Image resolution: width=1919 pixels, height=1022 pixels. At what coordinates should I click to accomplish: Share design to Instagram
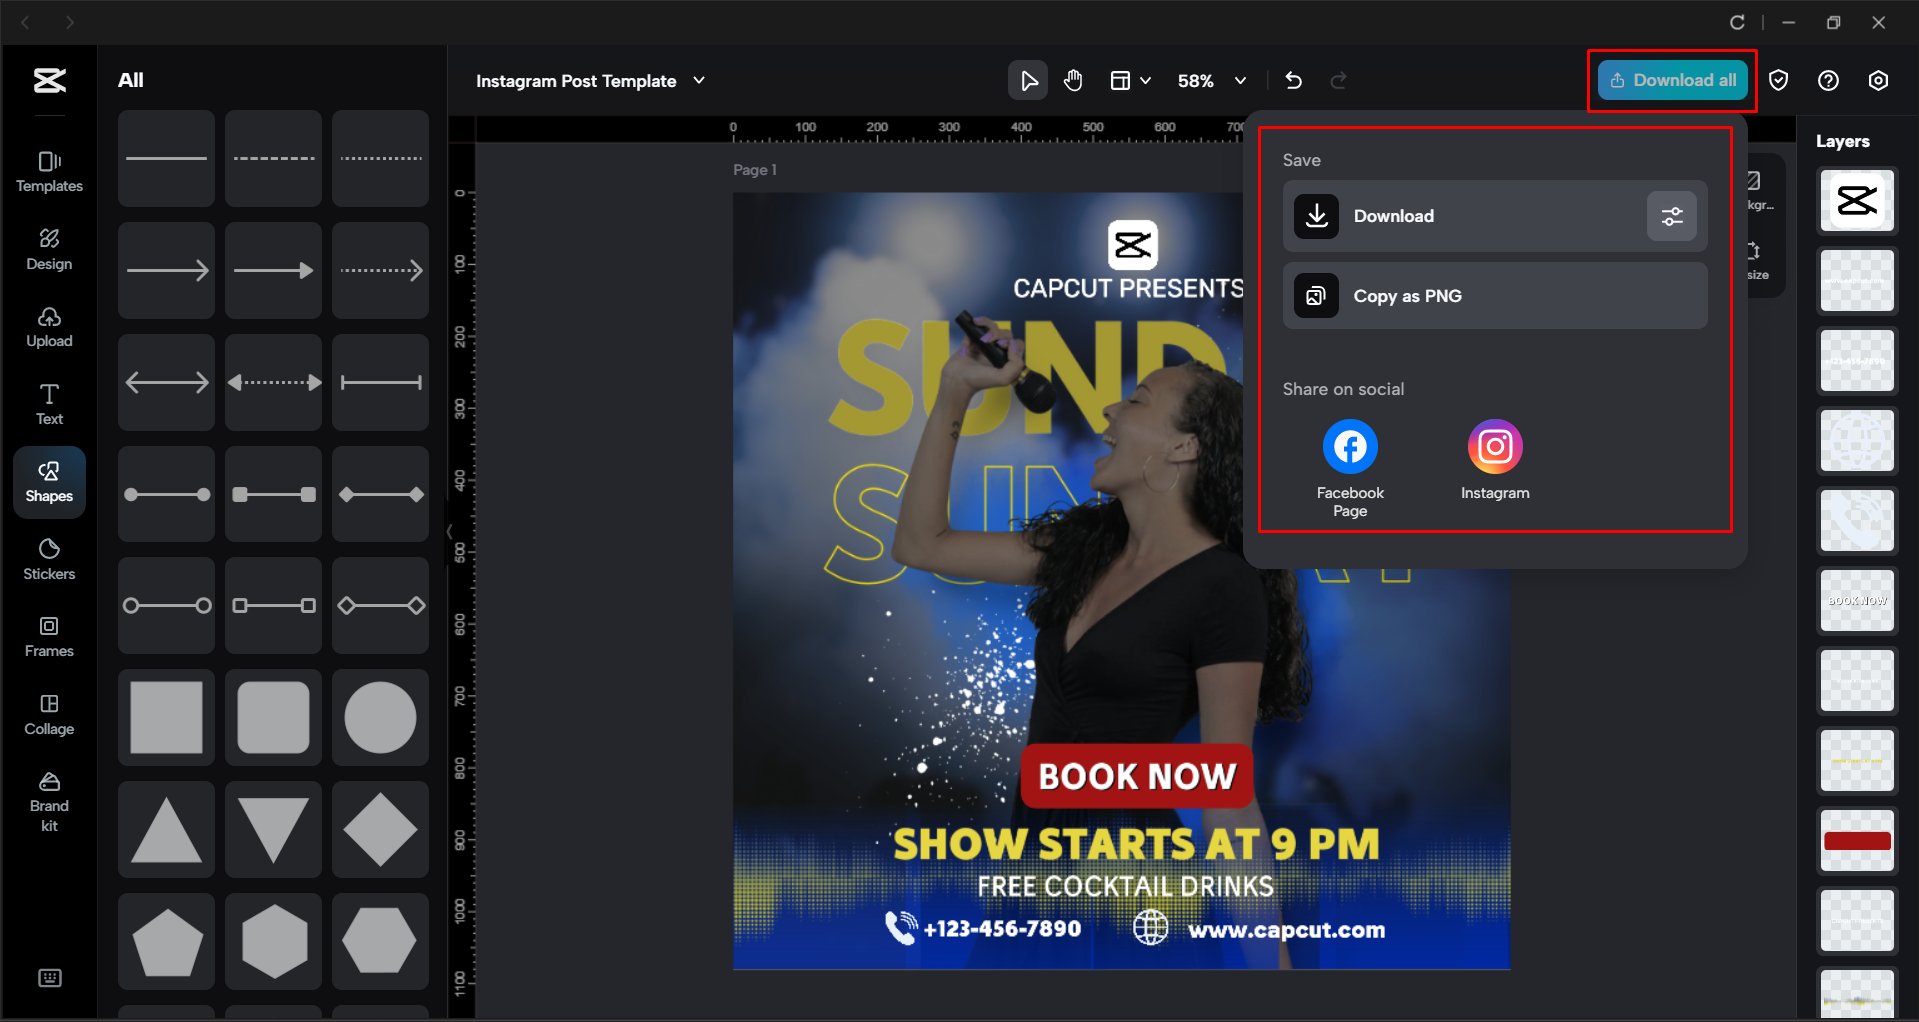pos(1494,446)
